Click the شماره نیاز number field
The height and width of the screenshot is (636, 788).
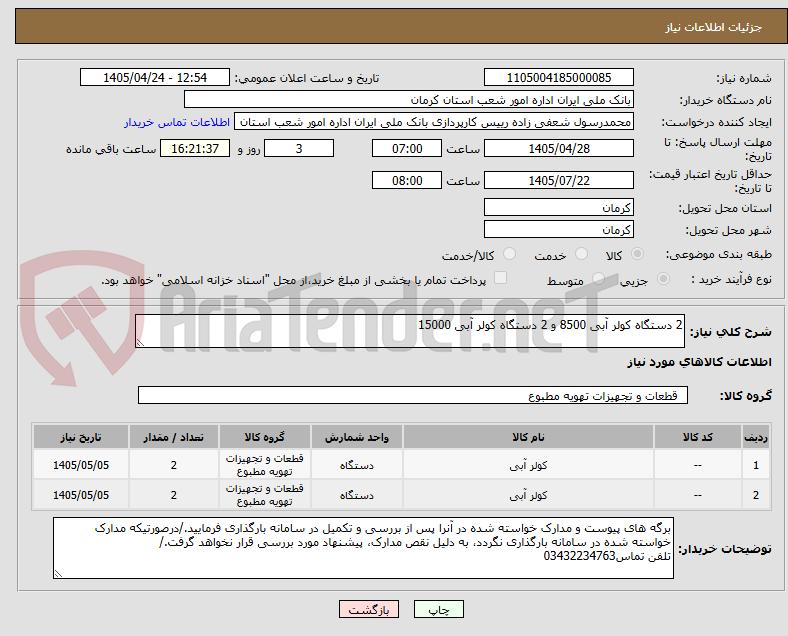click(559, 77)
